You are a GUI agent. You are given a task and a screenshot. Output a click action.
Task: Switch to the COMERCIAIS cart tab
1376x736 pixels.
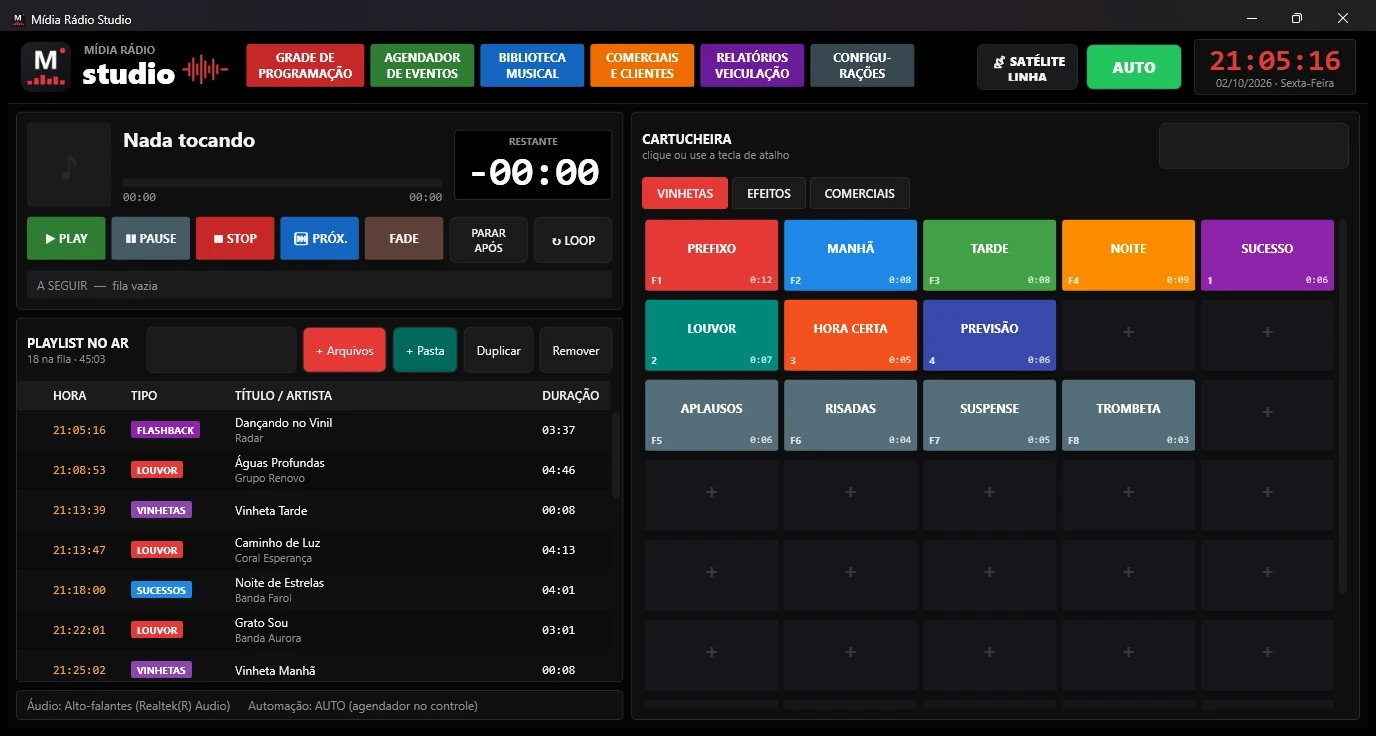pyautogui.click(x=860, y=193)
